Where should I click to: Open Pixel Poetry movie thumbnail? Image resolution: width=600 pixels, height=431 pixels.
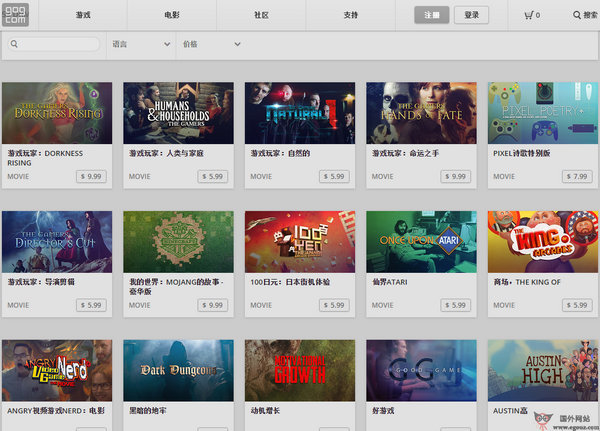coord(543,113)
